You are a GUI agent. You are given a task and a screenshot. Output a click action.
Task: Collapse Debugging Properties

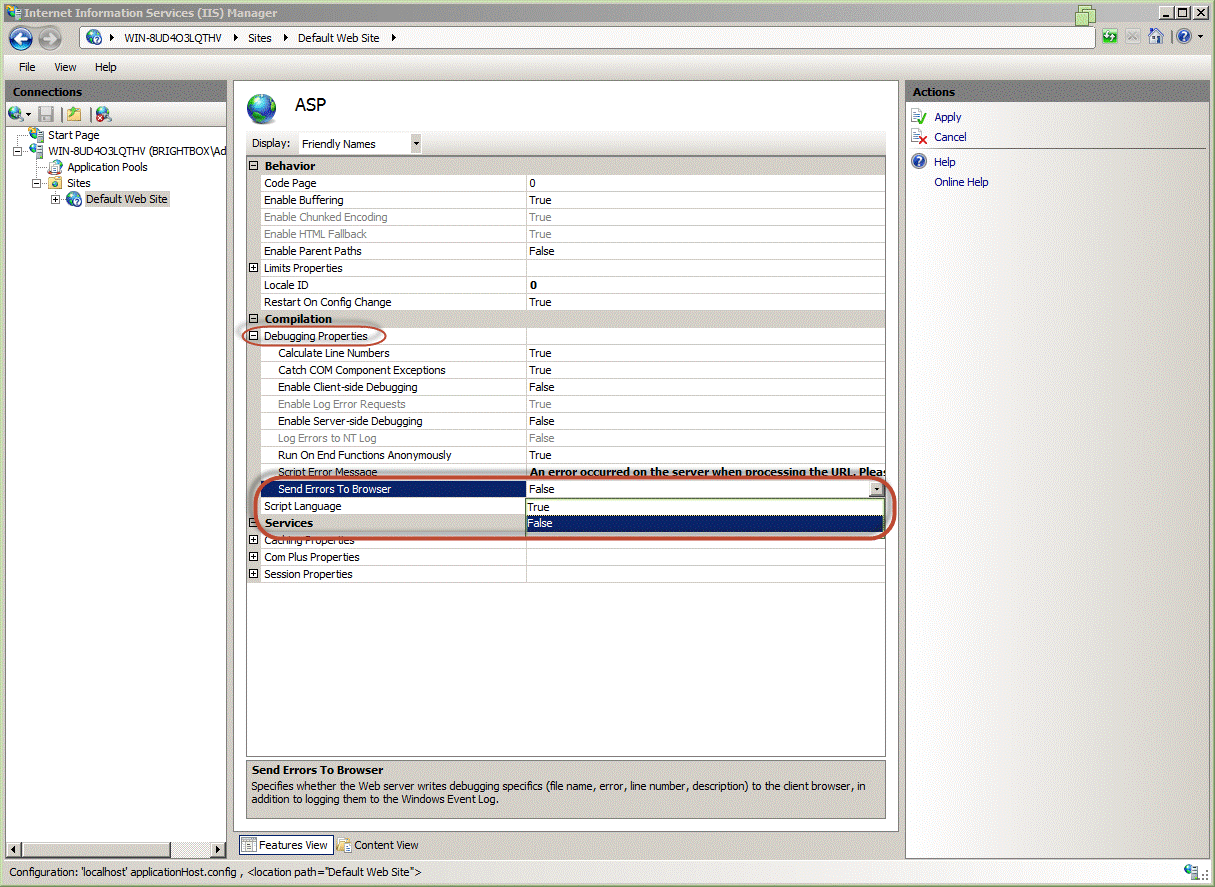254,336
